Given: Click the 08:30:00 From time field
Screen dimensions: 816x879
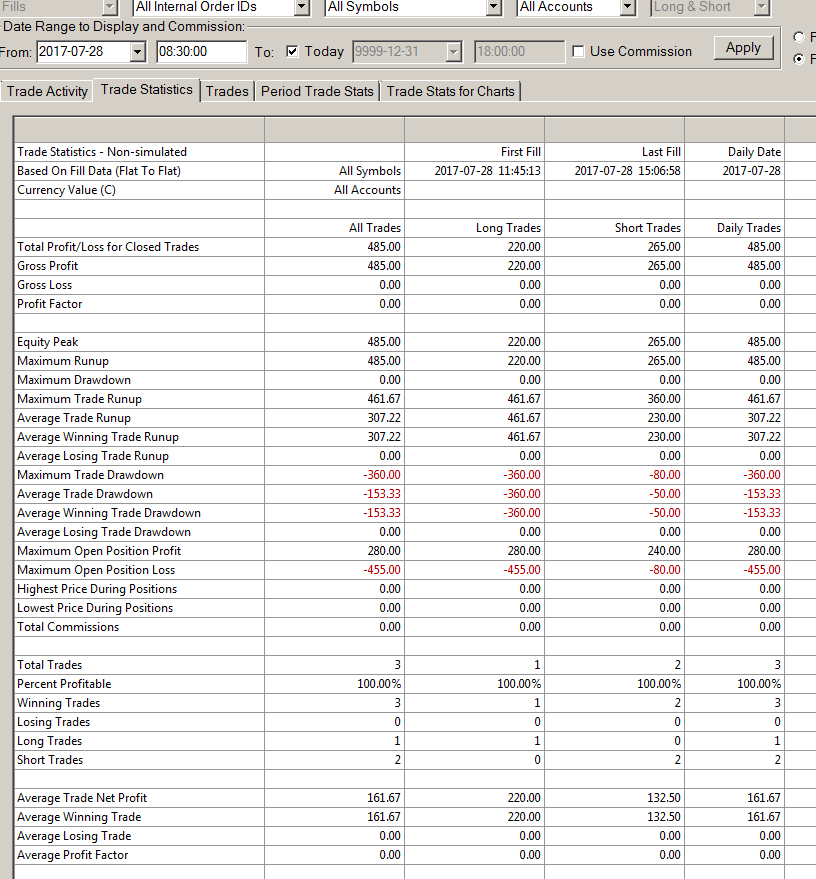Looking at the screenshot, I should pyautogui.click(x=201, y=52).
